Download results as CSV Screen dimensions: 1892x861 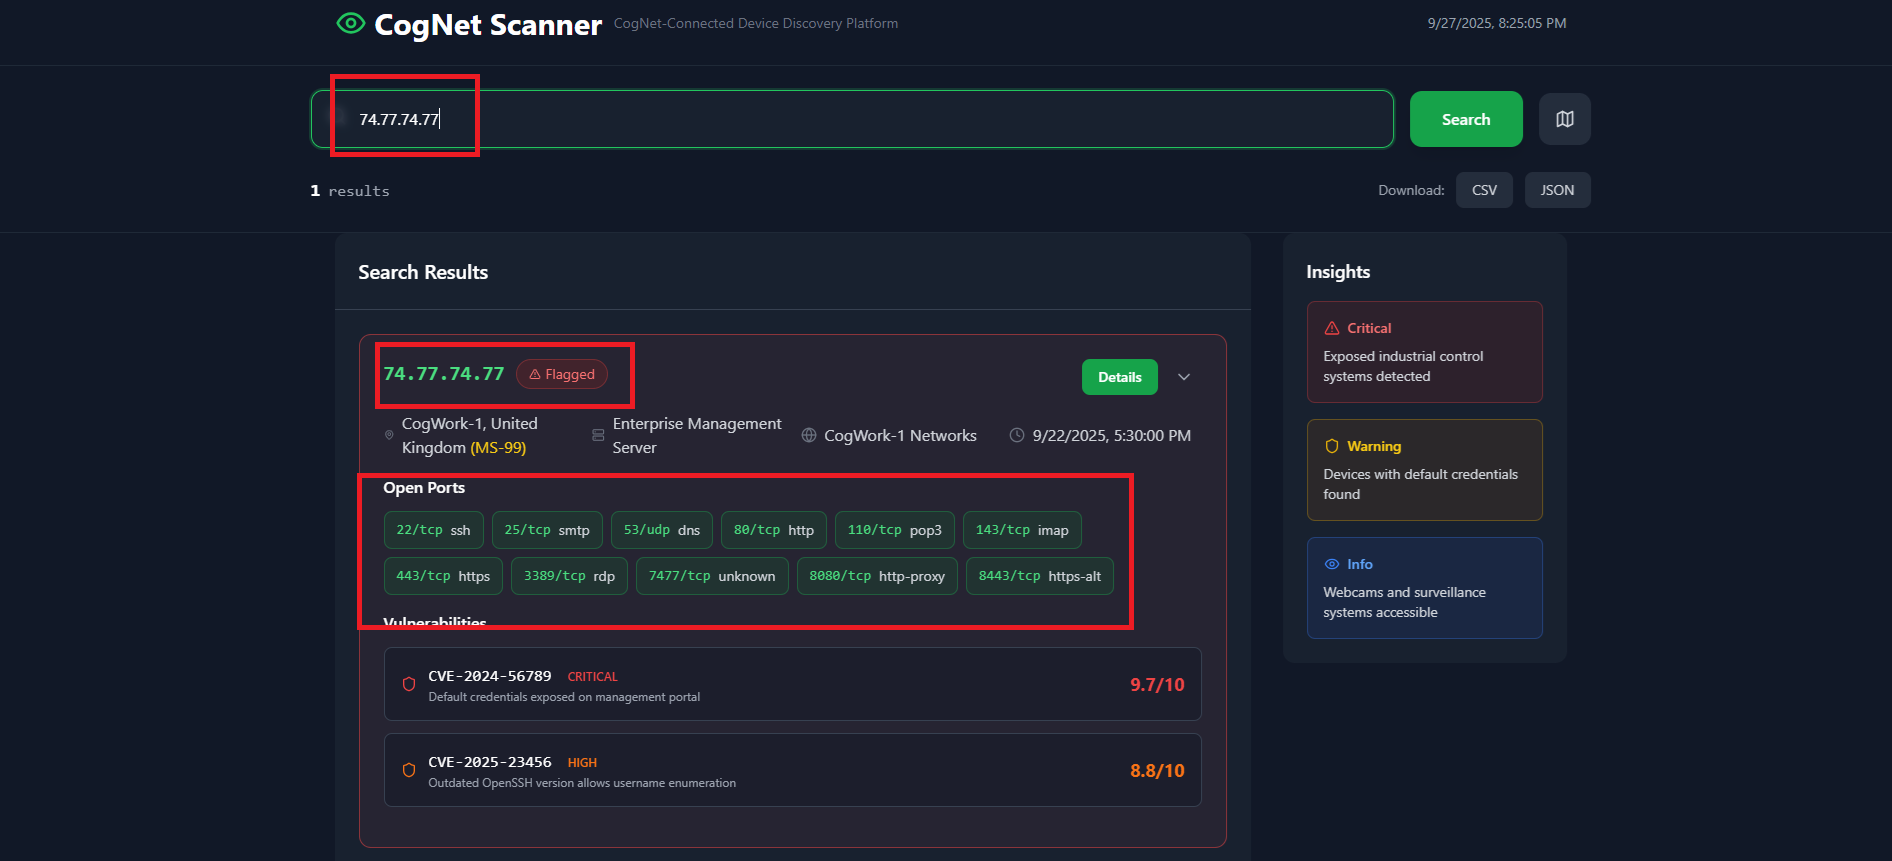(1484, 190)
